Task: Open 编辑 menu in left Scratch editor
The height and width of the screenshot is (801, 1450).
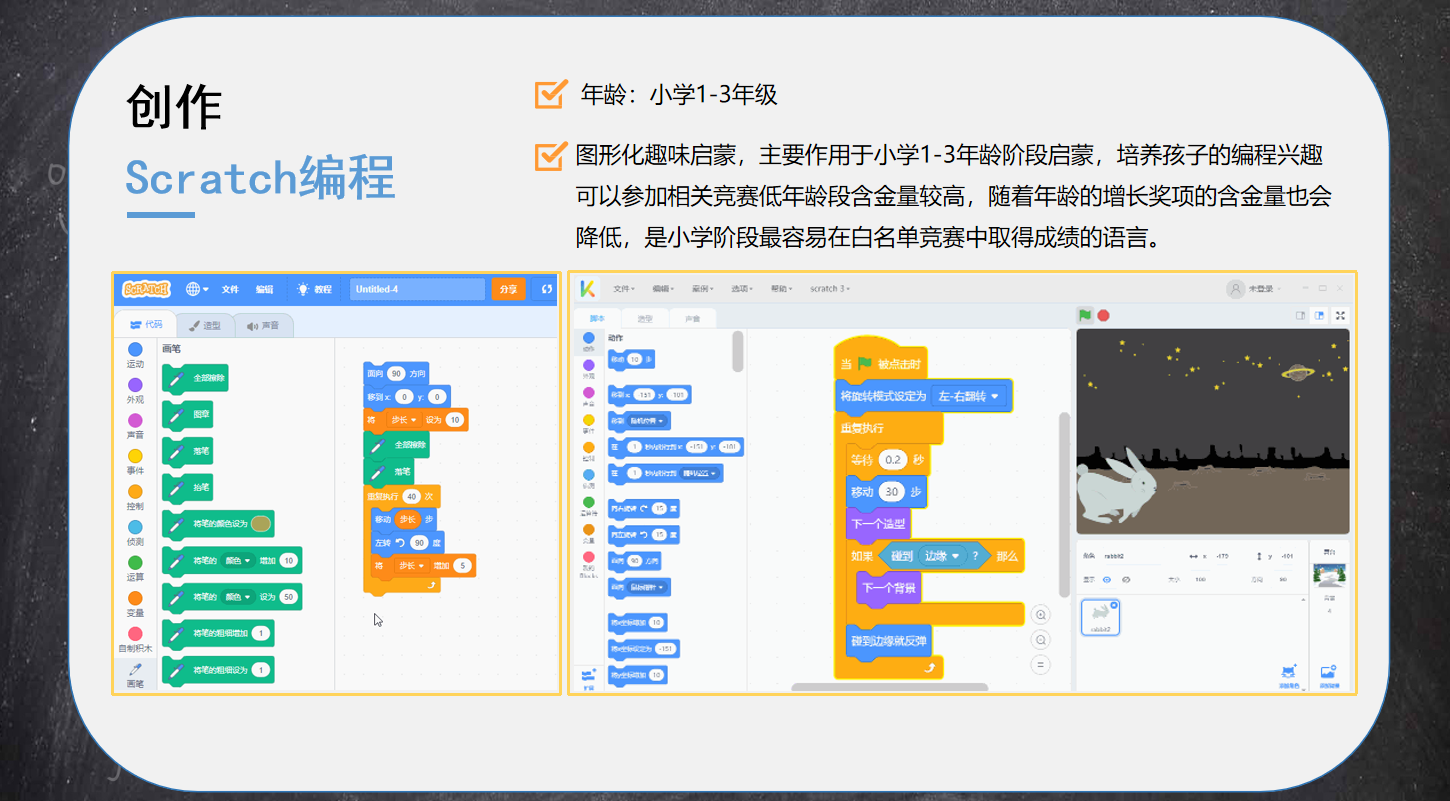Action: click(264, 289)
